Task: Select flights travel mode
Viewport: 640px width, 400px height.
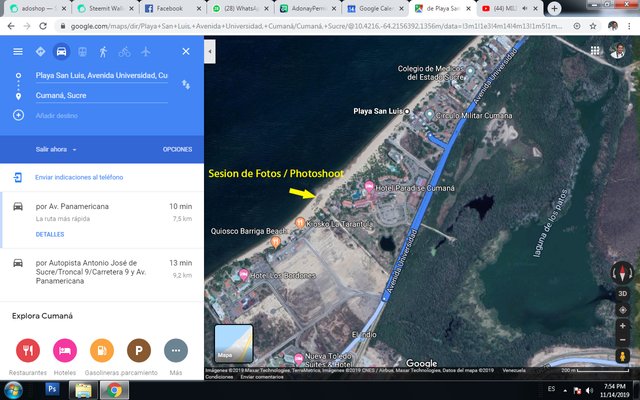Action: pyautogui.click(x=146, y=51)
